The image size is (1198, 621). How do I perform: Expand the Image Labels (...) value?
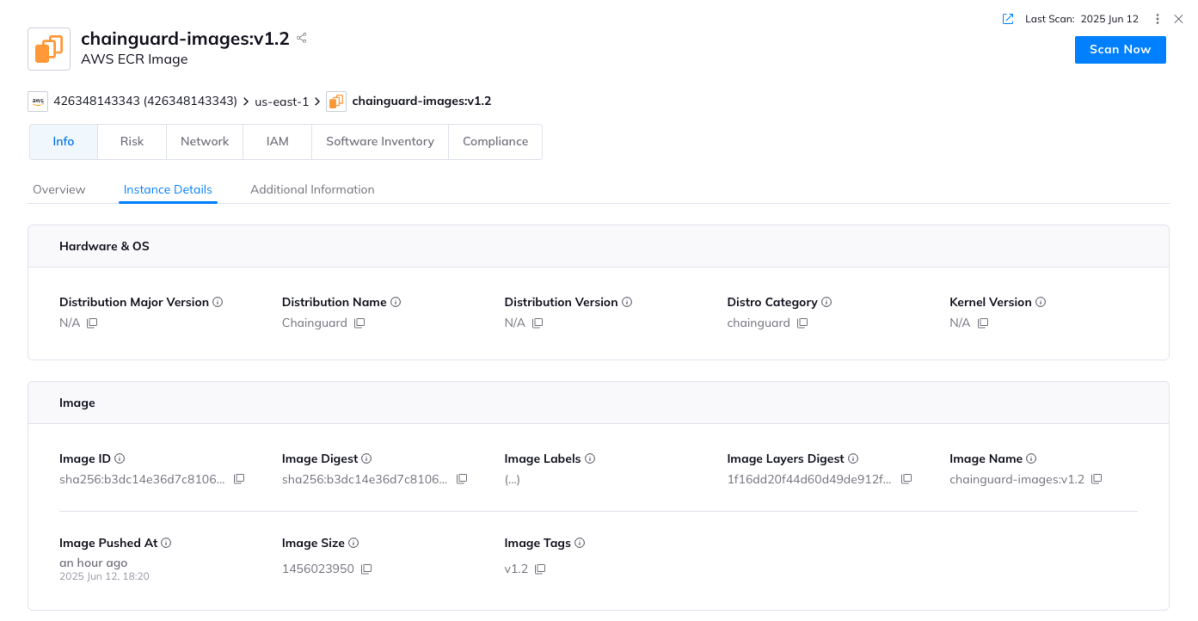(x=512, y=480)
